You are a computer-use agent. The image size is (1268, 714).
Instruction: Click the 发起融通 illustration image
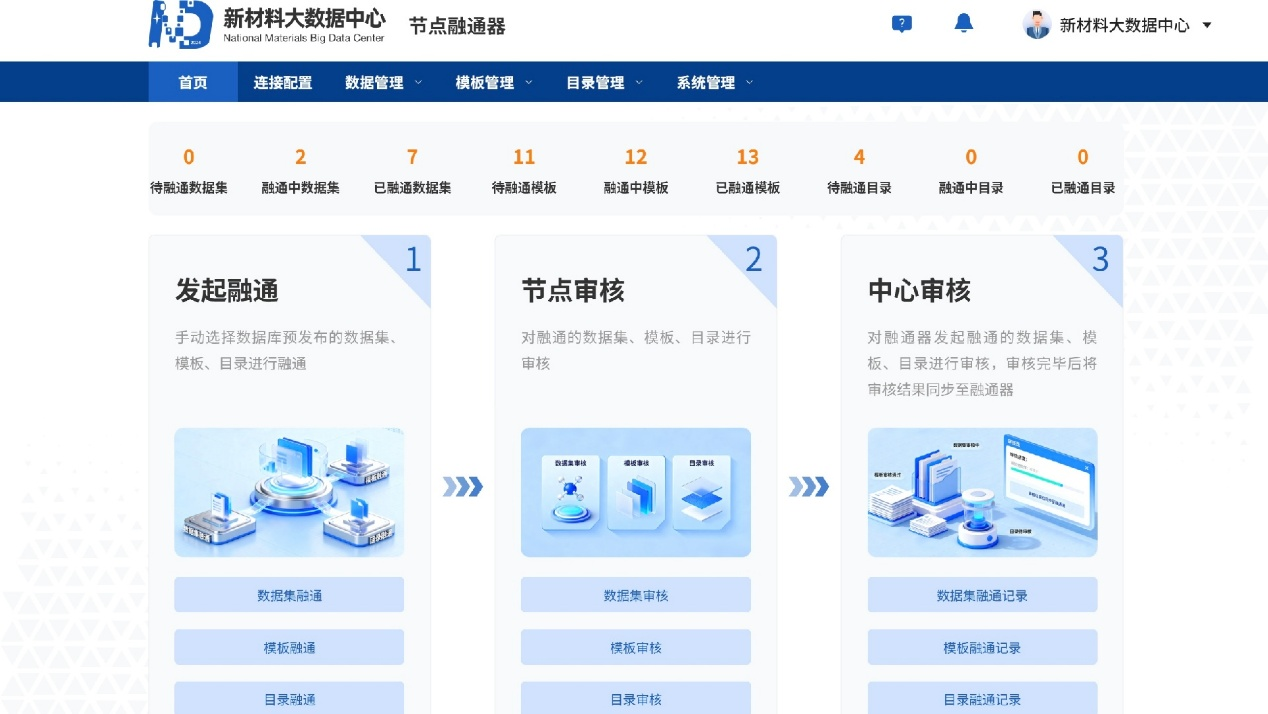click(289, 492)
